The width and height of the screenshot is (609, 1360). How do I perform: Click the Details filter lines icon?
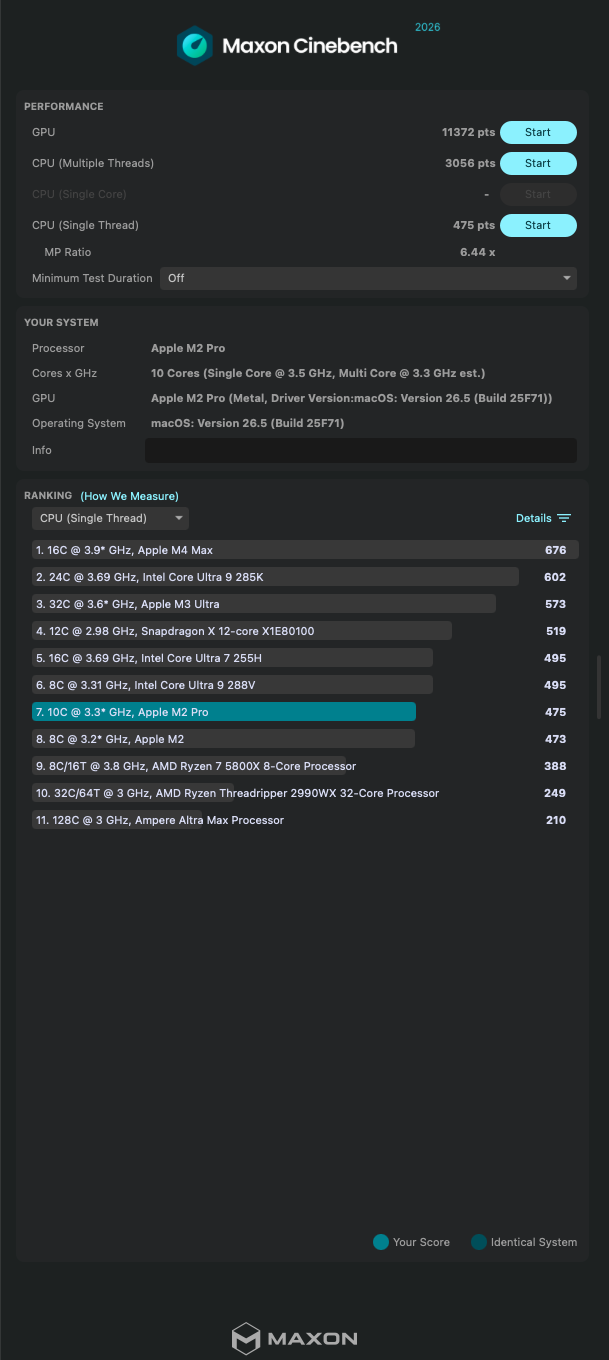point(564,518)
